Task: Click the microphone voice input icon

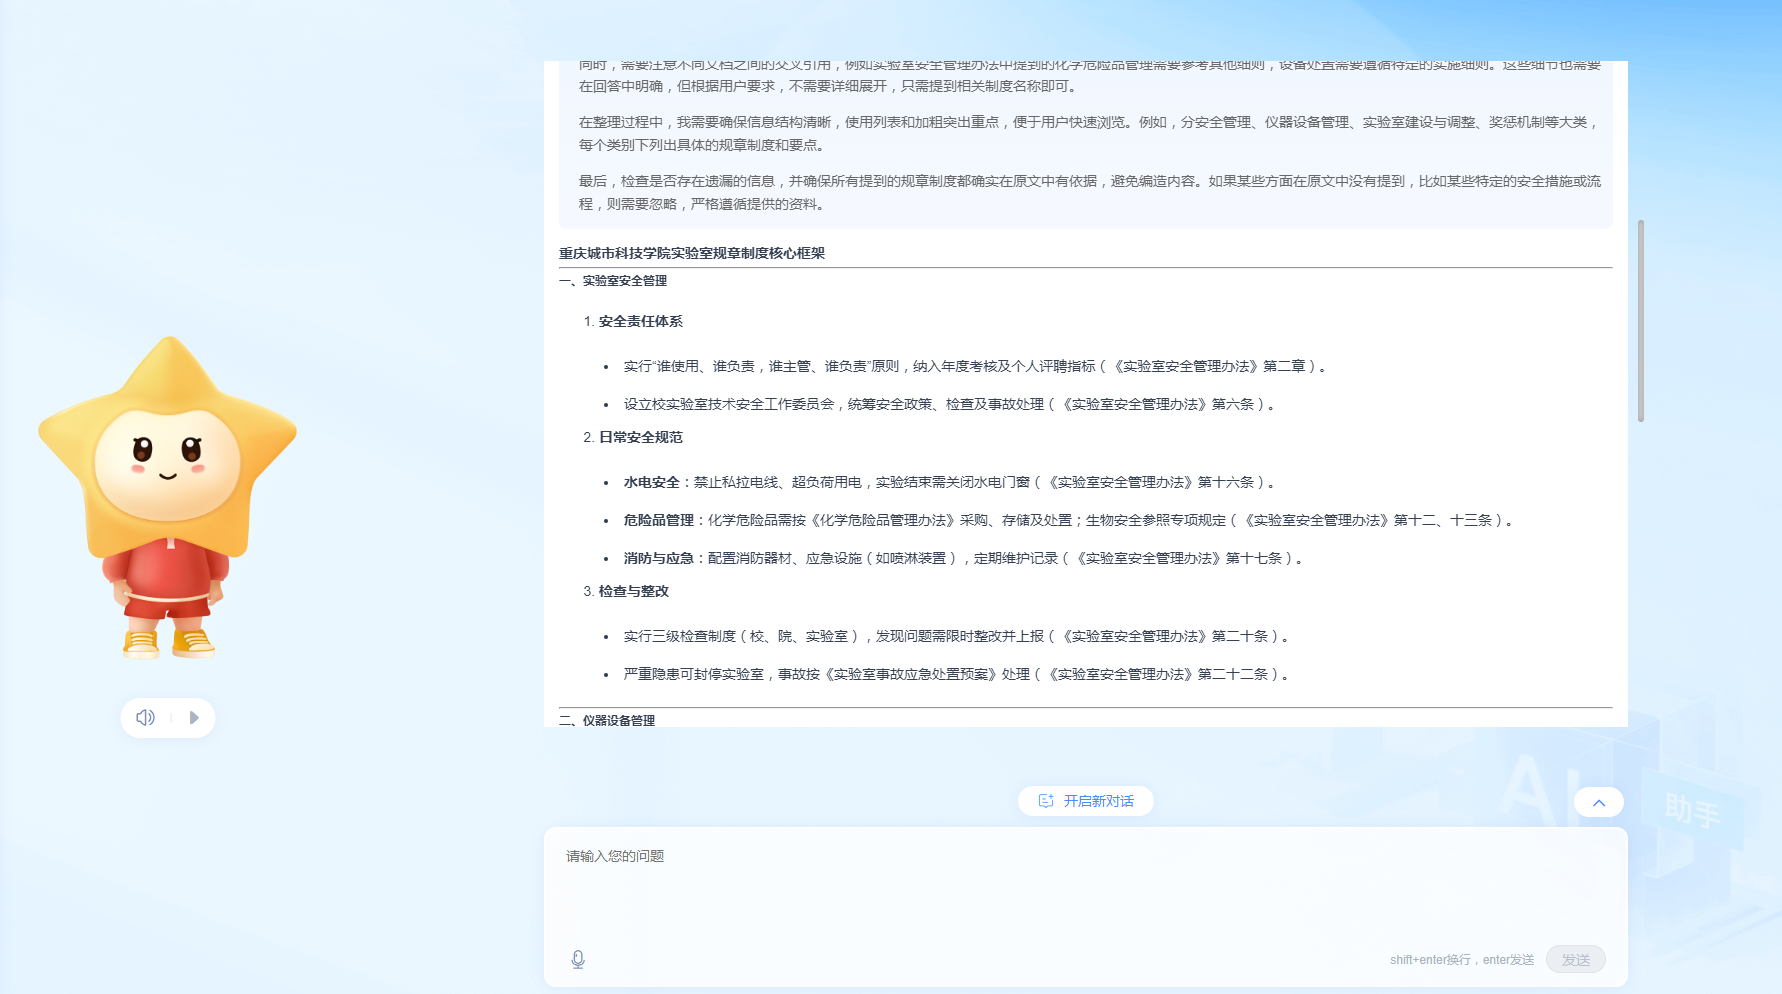Action: coord(578,960)
